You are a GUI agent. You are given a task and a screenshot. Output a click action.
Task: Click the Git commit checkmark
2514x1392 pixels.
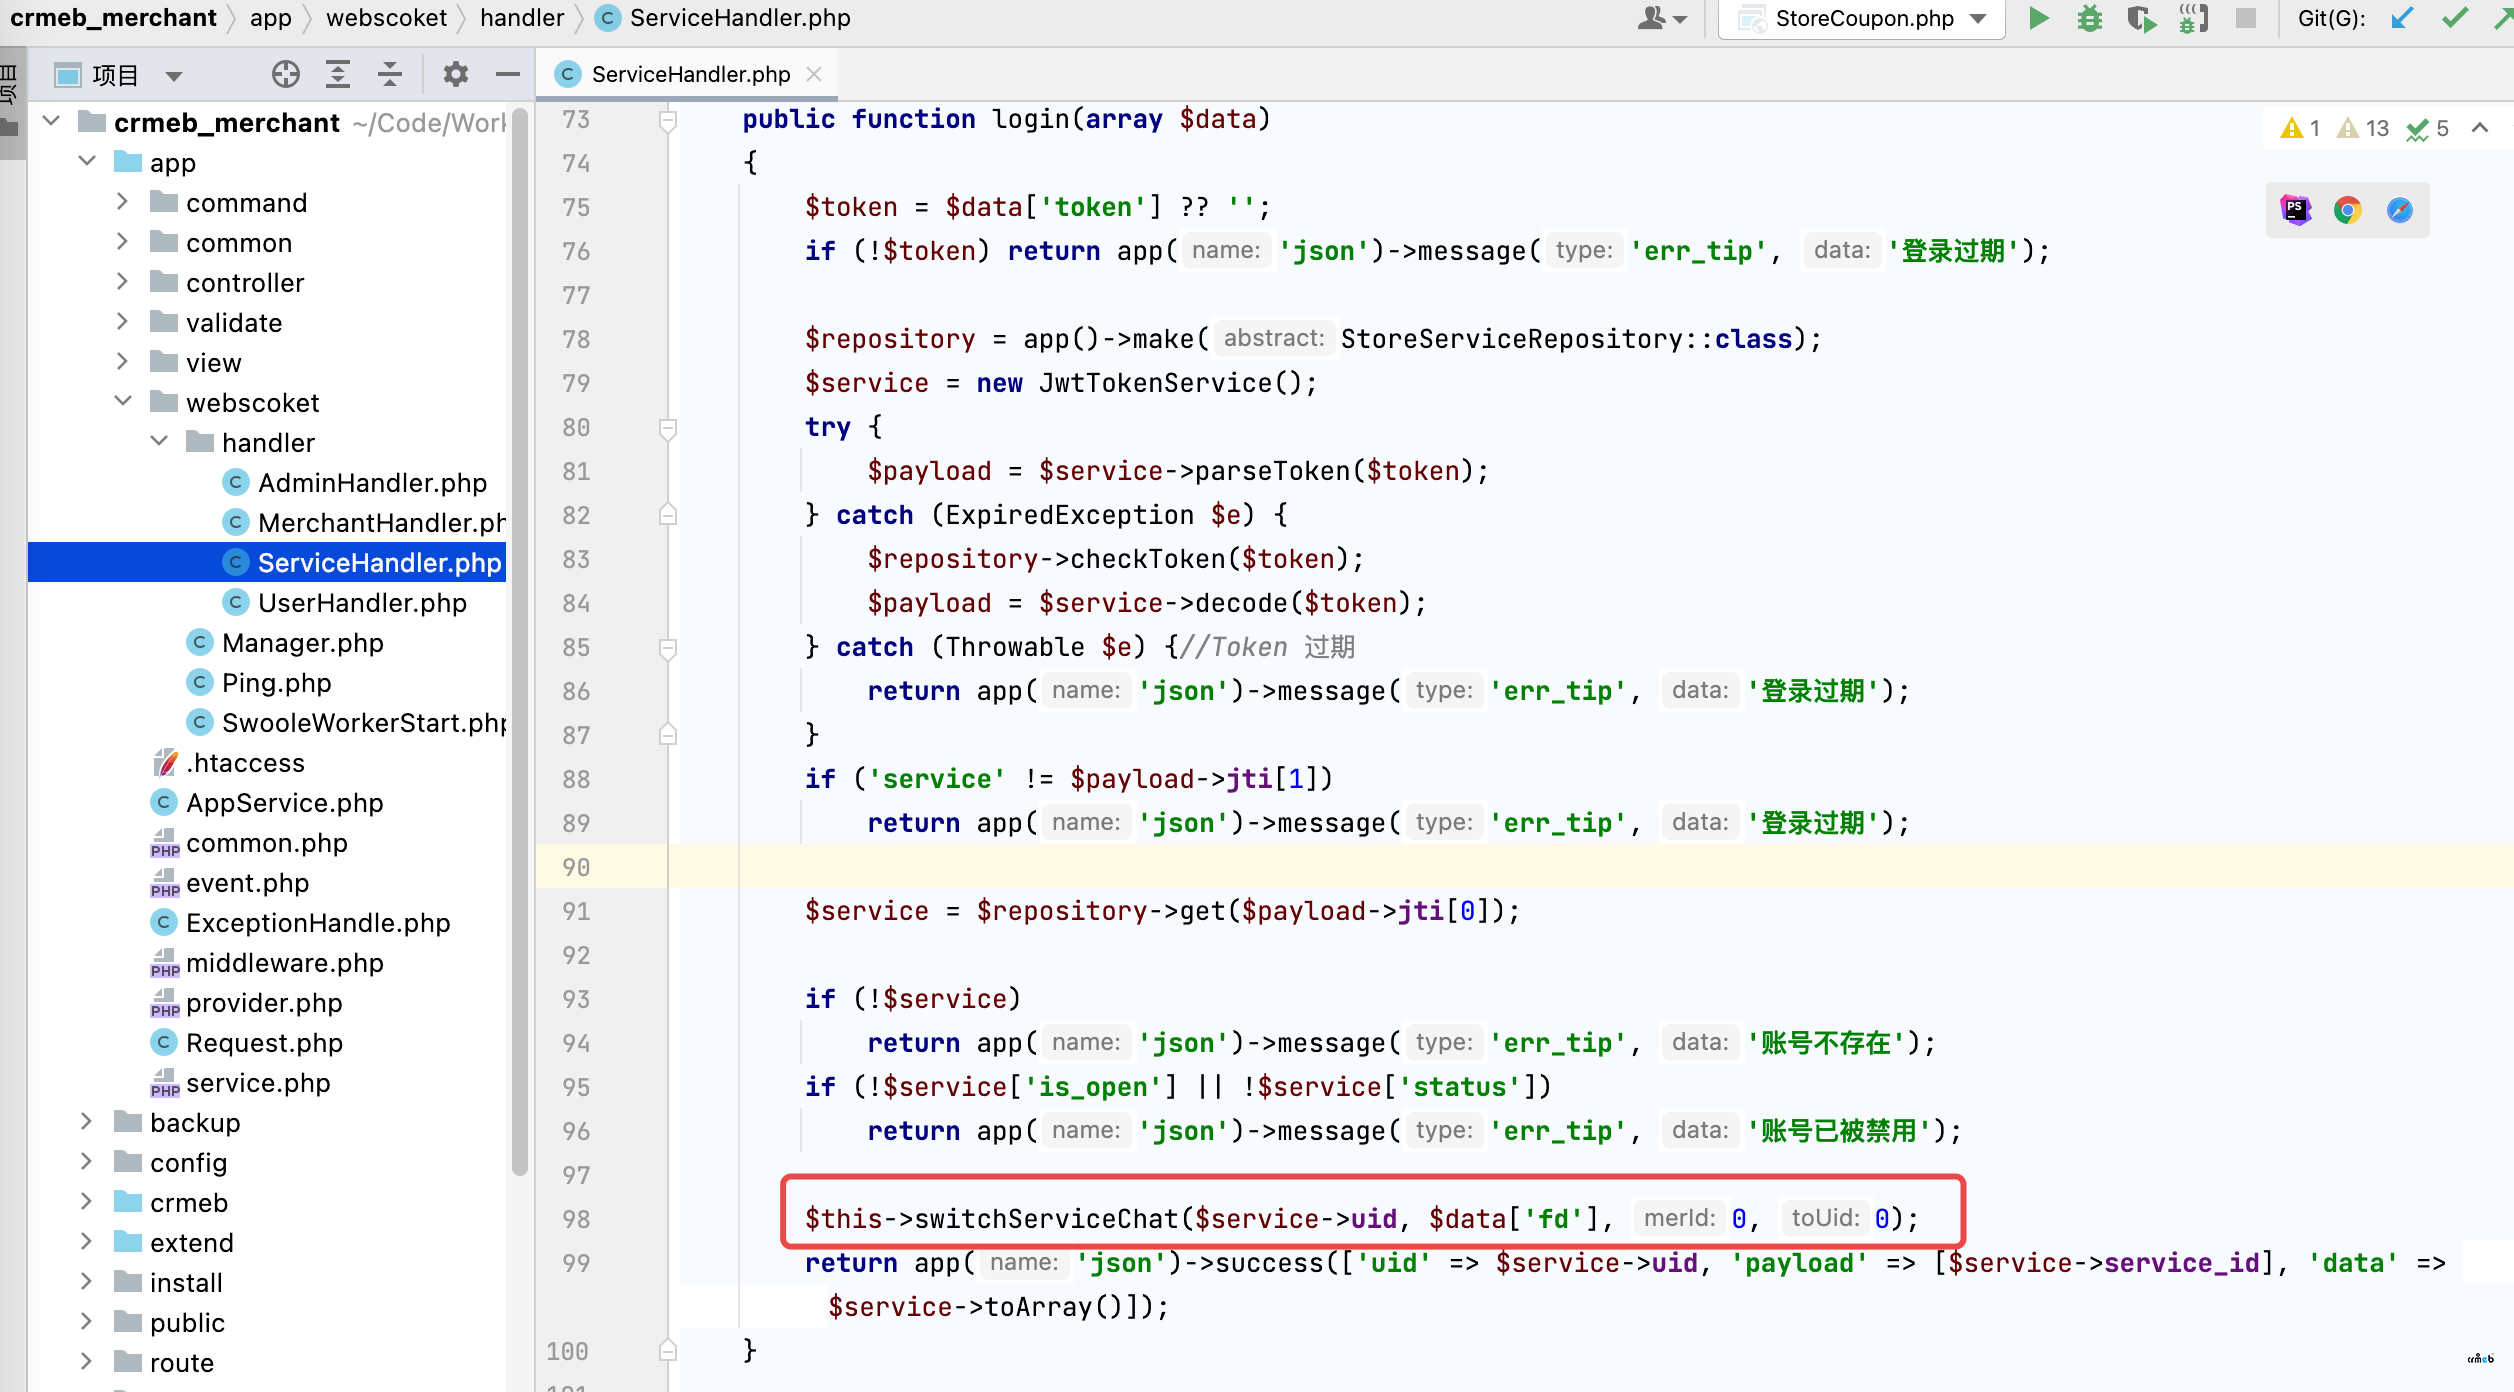coord(2454,18)
